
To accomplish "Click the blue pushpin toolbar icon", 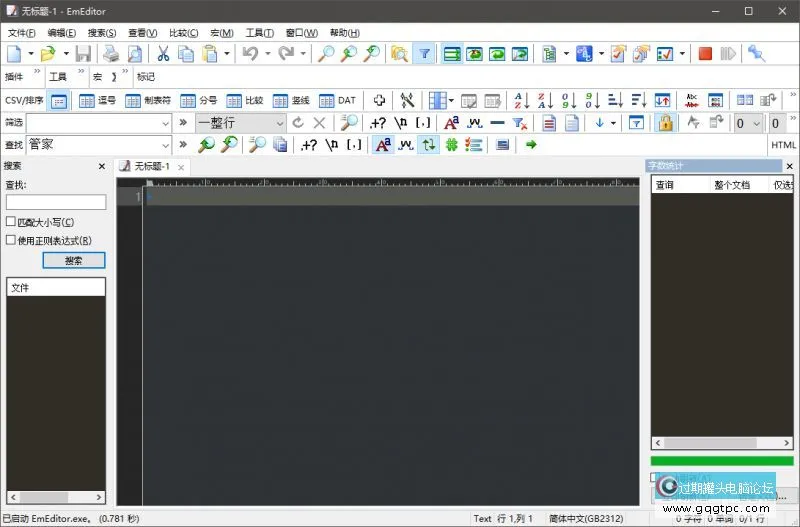I will point(756,54).
